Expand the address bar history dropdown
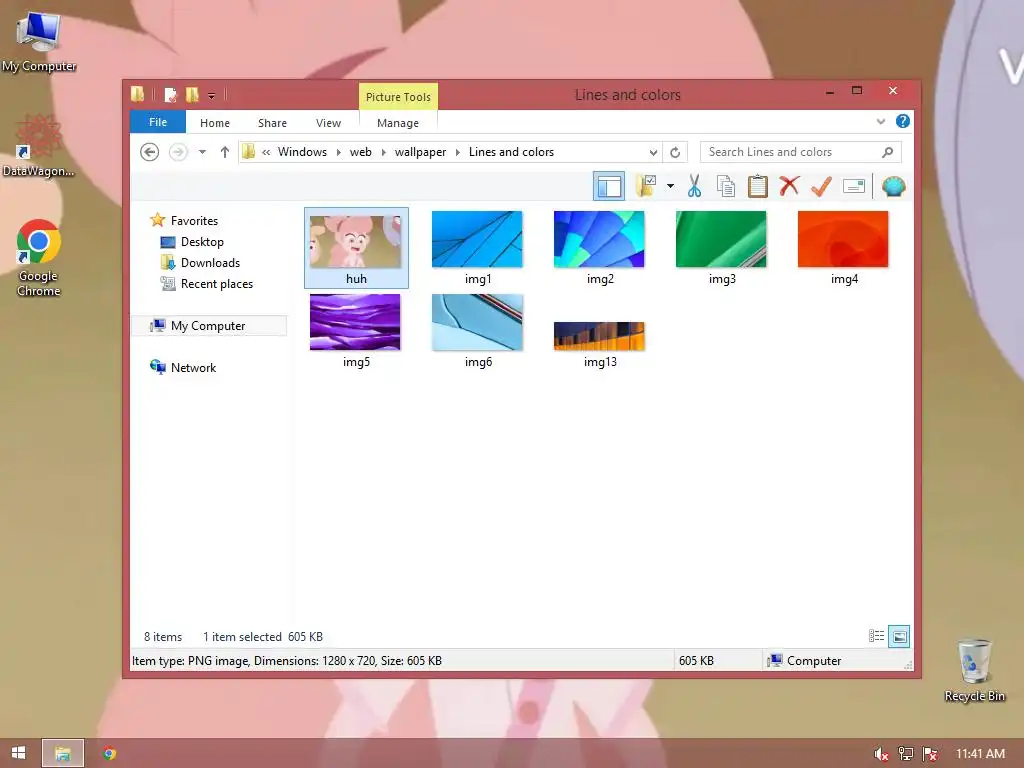Viewport: 1024px width, 768px height. [x=653, y=152]
